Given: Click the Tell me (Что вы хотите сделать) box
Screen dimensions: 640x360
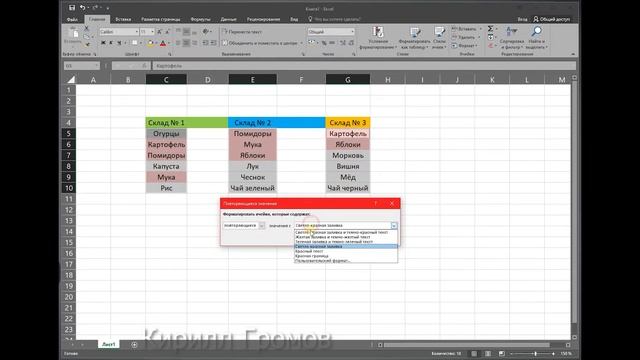Looking at the screenshot, I should click(335, 19).
